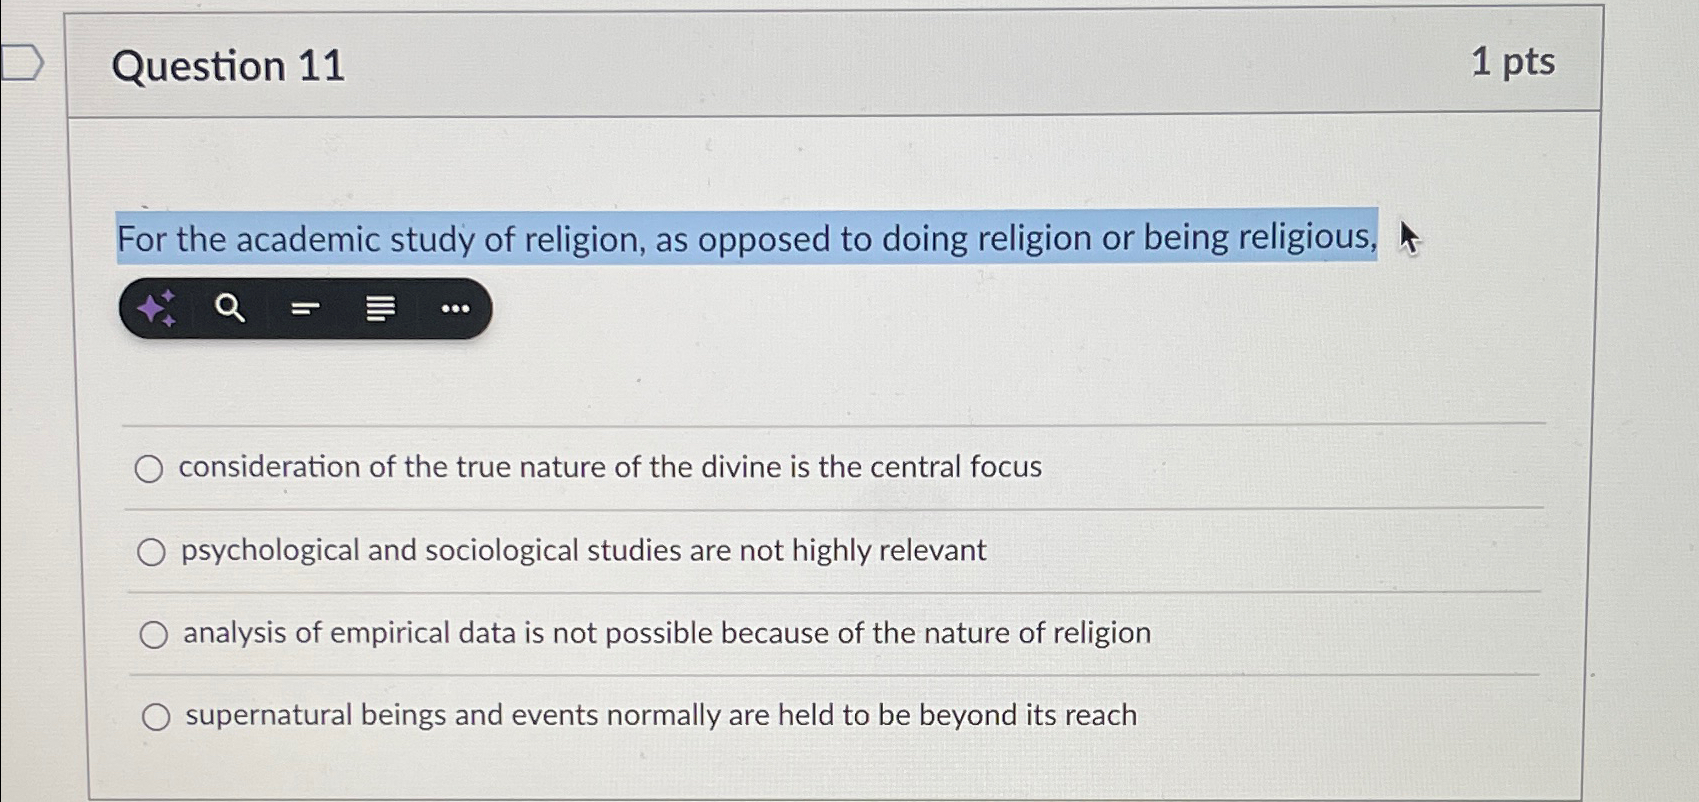Screen dimensions: 1699x802
Task: Choose psychological and sociological studies option
Action: click(x=151, y=551)
